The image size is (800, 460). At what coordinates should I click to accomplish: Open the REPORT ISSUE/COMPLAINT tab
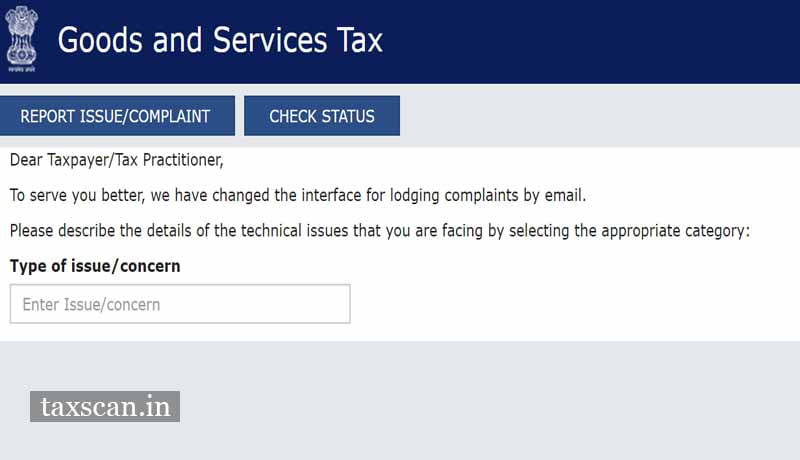[116, 116]
